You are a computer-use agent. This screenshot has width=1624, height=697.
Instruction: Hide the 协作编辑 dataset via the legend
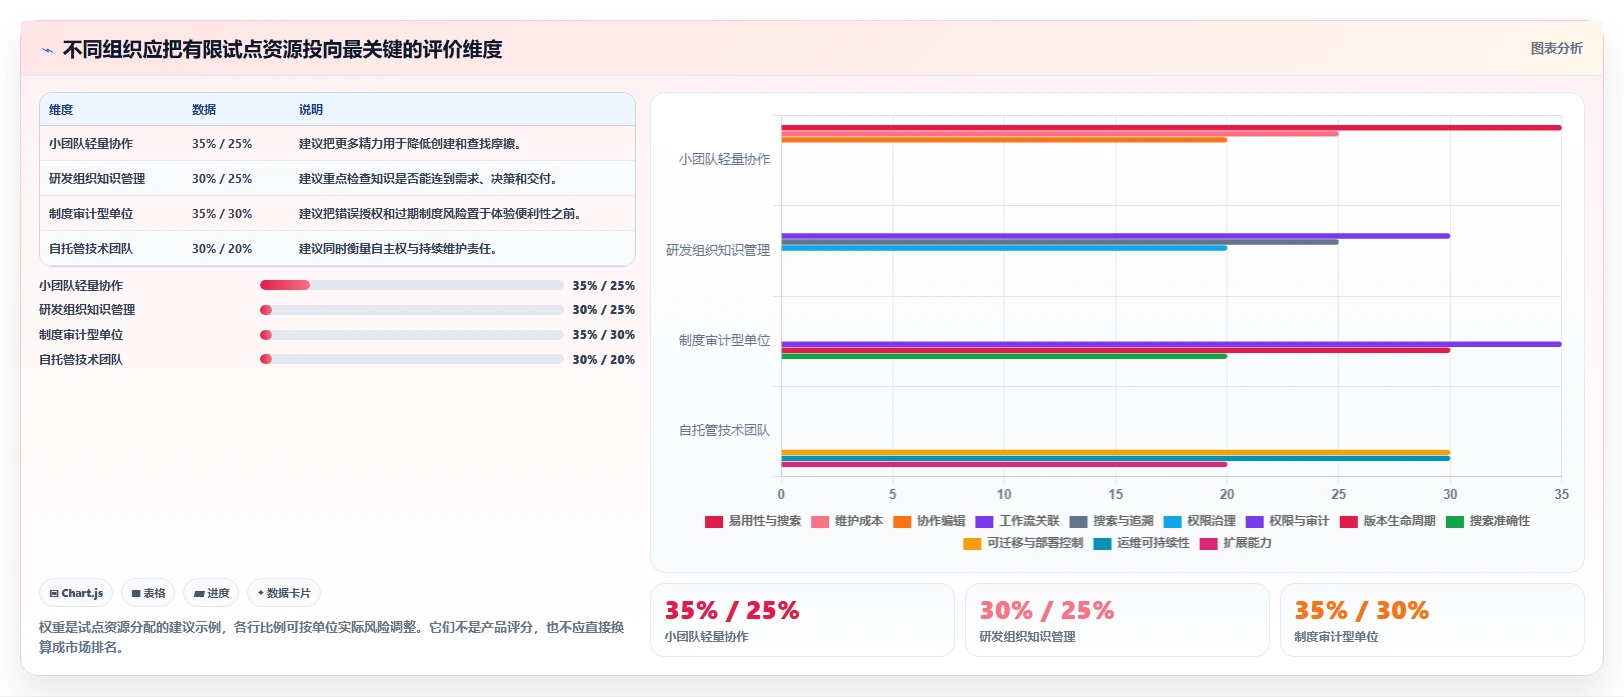click(x=929, y=521)
